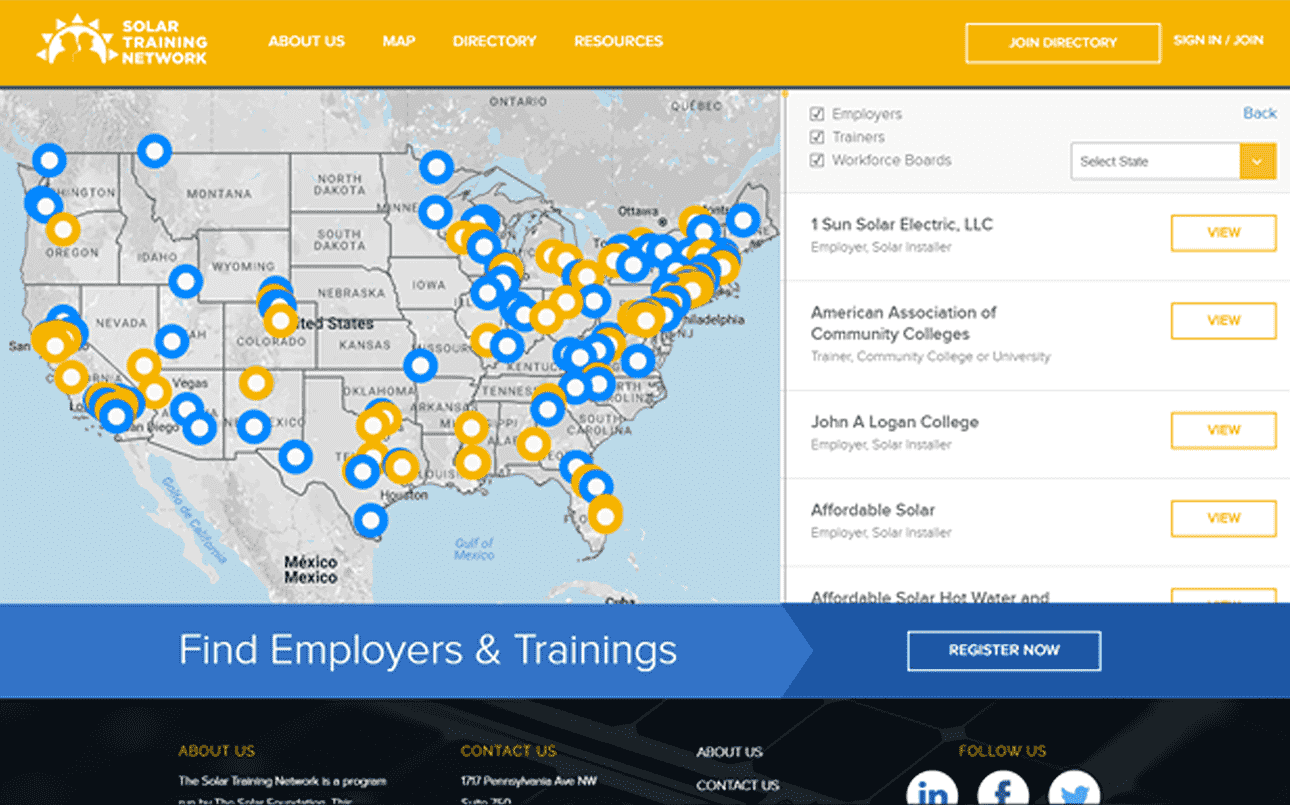This screenshot has height=805, width=1290.
Task: Click the Solar Training Network logo
Action: click(122, 40)
